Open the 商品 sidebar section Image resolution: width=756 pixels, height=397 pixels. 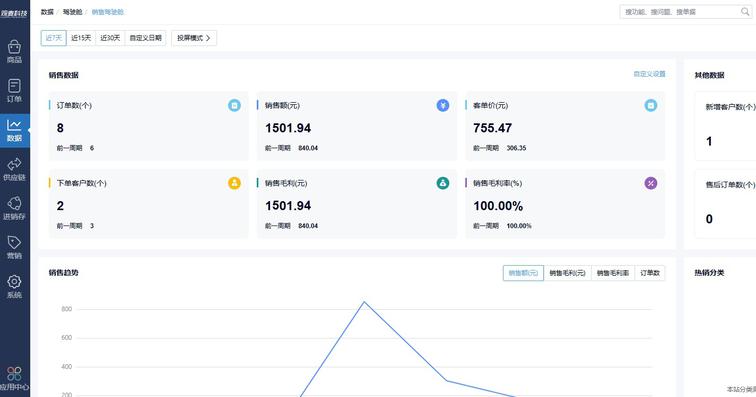point(14,52)
